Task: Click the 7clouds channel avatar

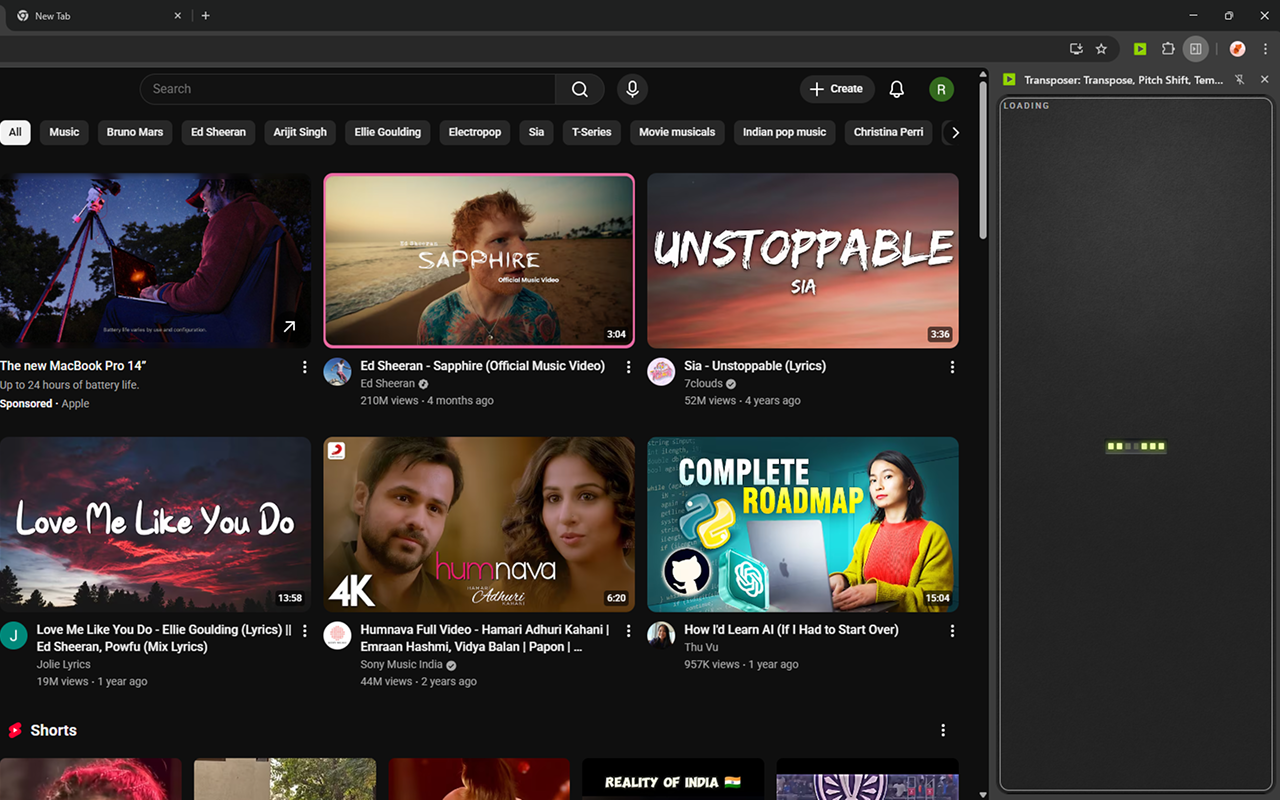Action: coord(661,372)
